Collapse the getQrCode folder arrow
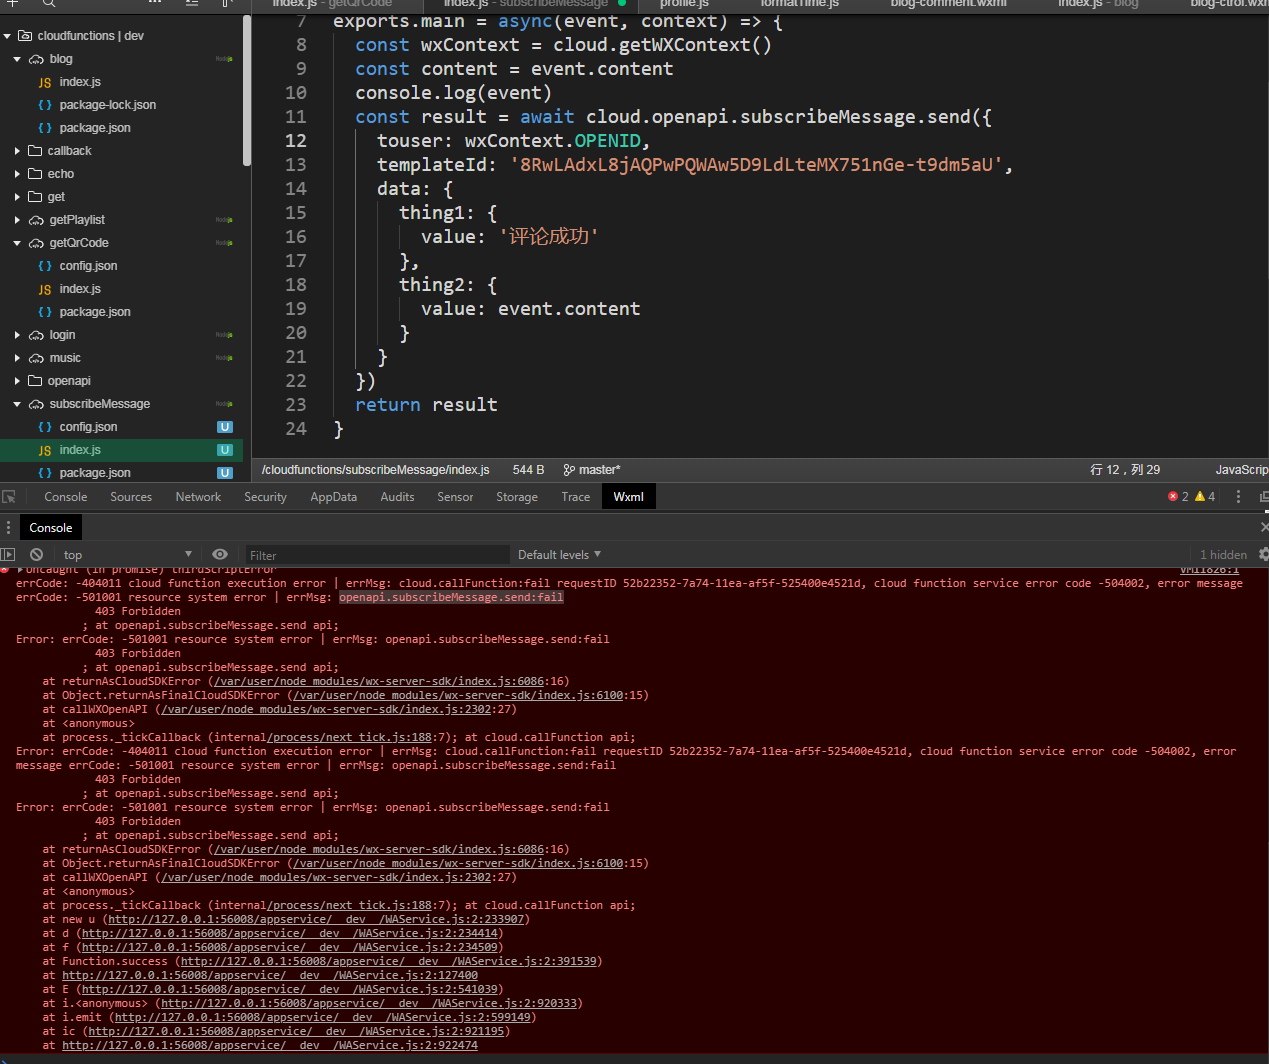Viewport: 1269px width, 1064px height. coord(17,243)
